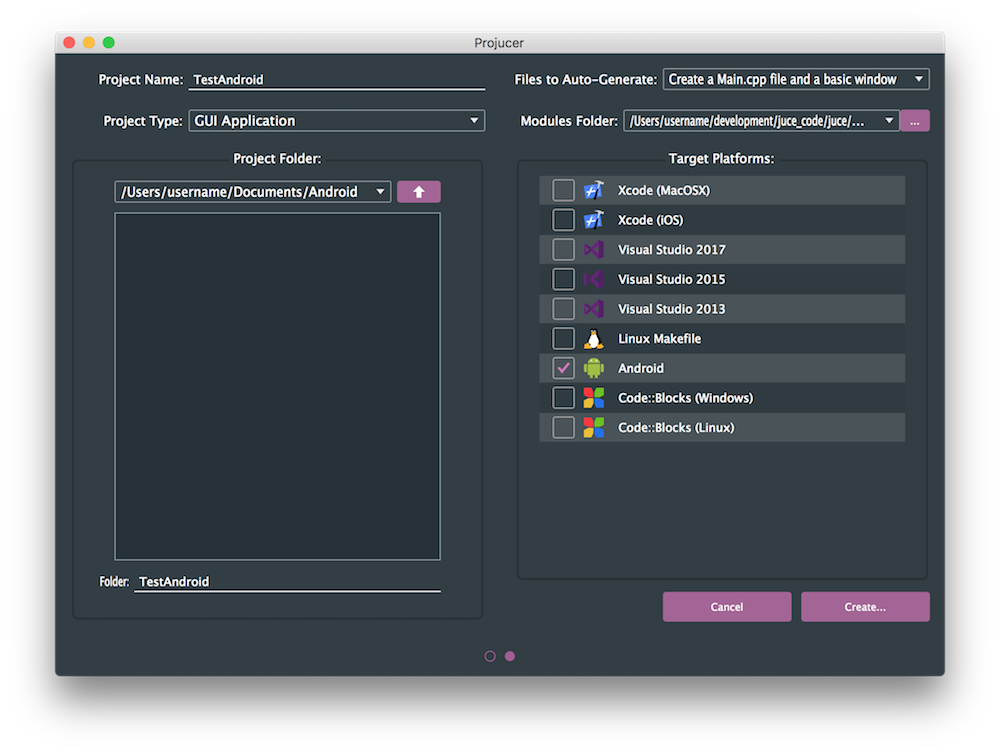
Task: Click the Visual Studio 2013 icon
Action: tap(594, 309)
